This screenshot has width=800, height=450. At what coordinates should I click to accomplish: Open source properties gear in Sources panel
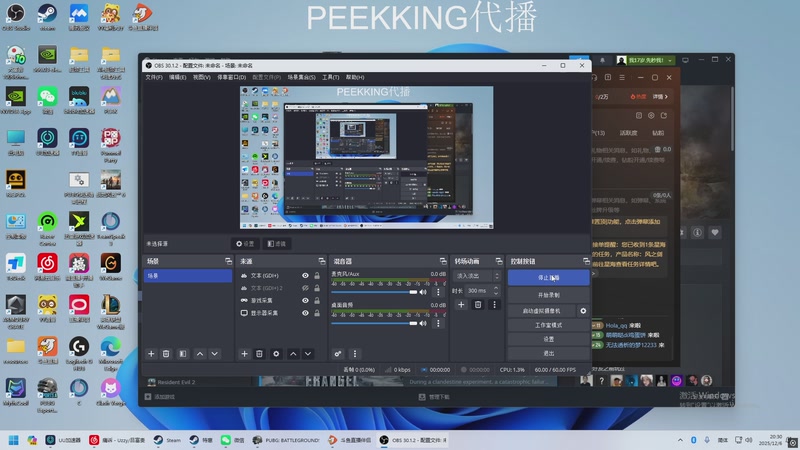pos(276,354)
